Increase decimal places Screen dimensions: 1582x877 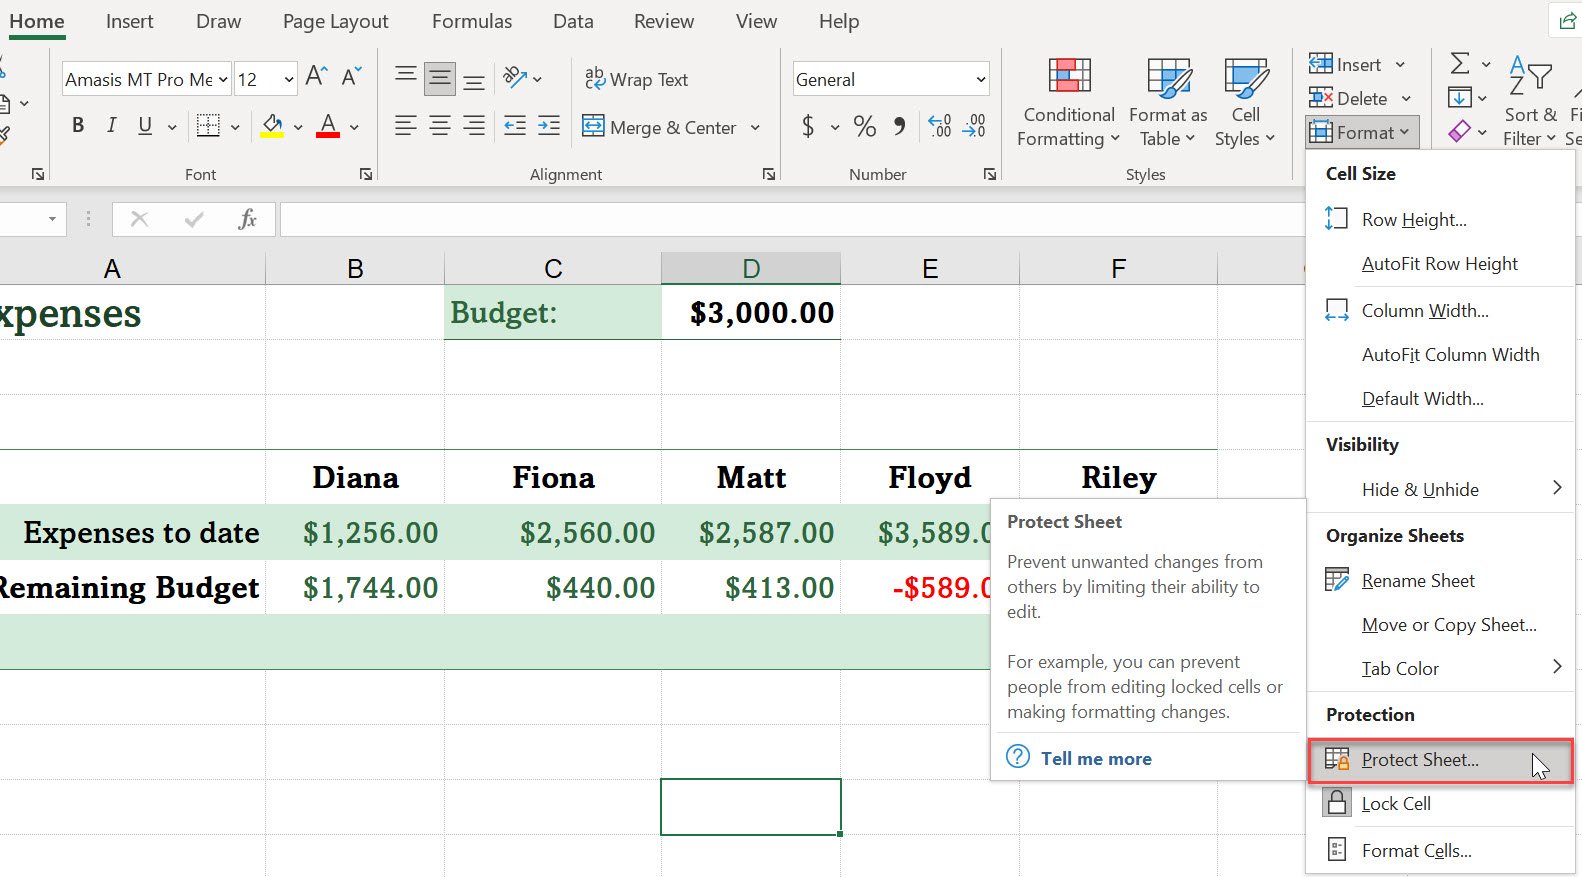[939, 126]
